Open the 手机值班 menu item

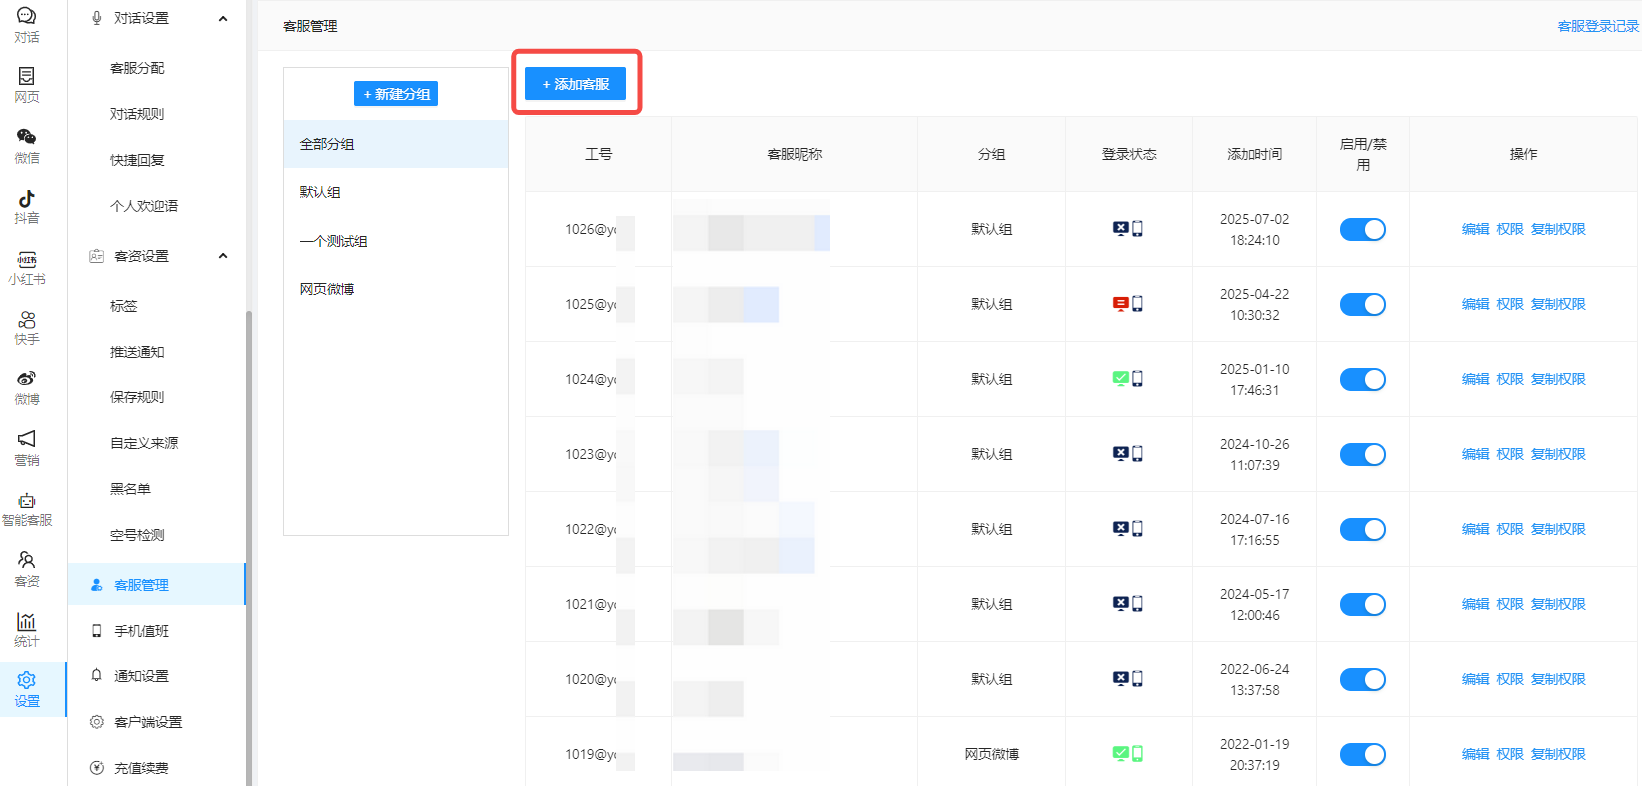pyautogui.click(x=141, y=631)
